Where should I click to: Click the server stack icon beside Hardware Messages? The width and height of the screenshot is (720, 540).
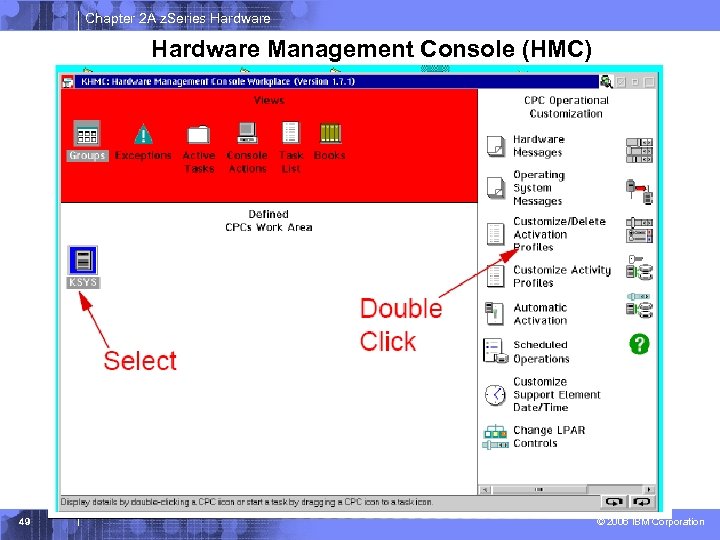[639, 150]
